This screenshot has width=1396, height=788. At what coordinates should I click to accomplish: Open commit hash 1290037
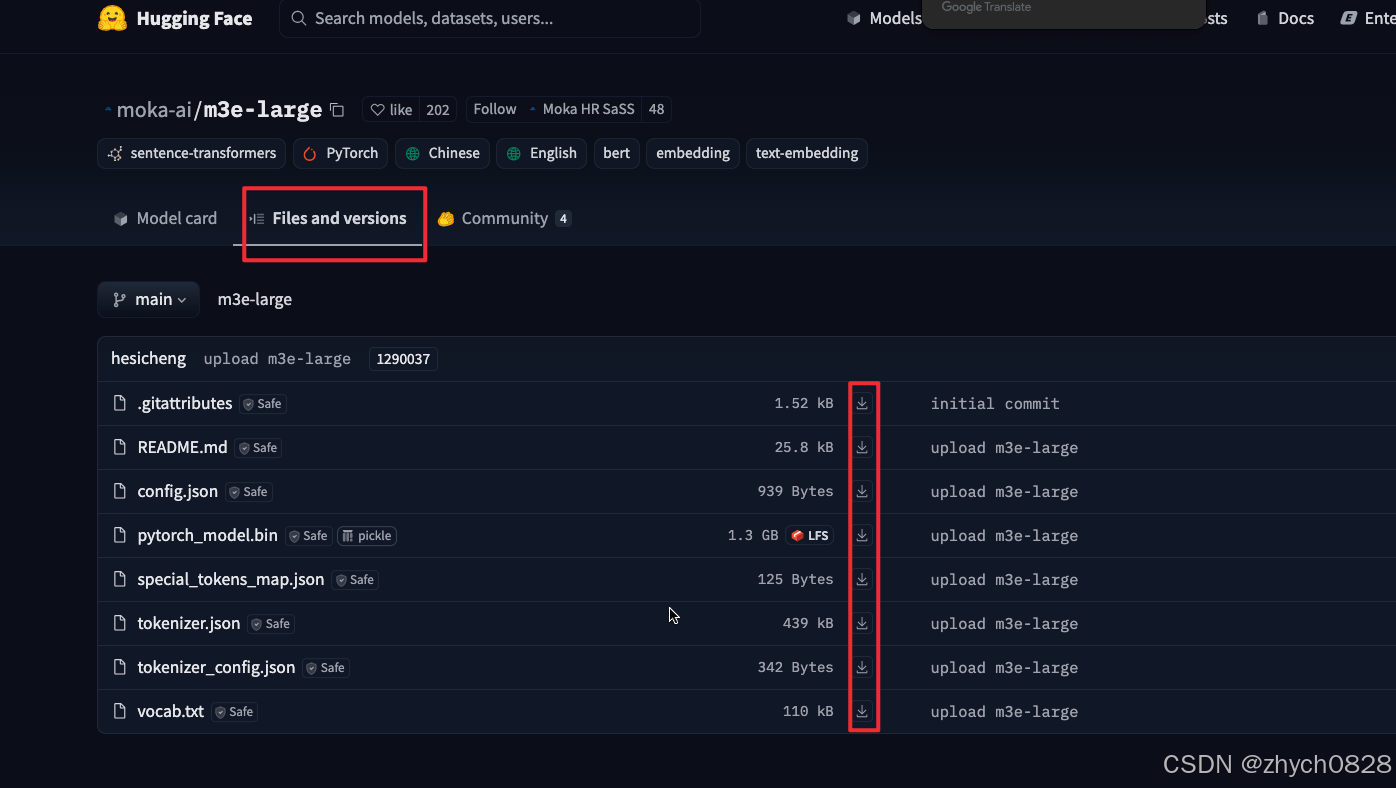pyautogui.click(x=403, y=359)
